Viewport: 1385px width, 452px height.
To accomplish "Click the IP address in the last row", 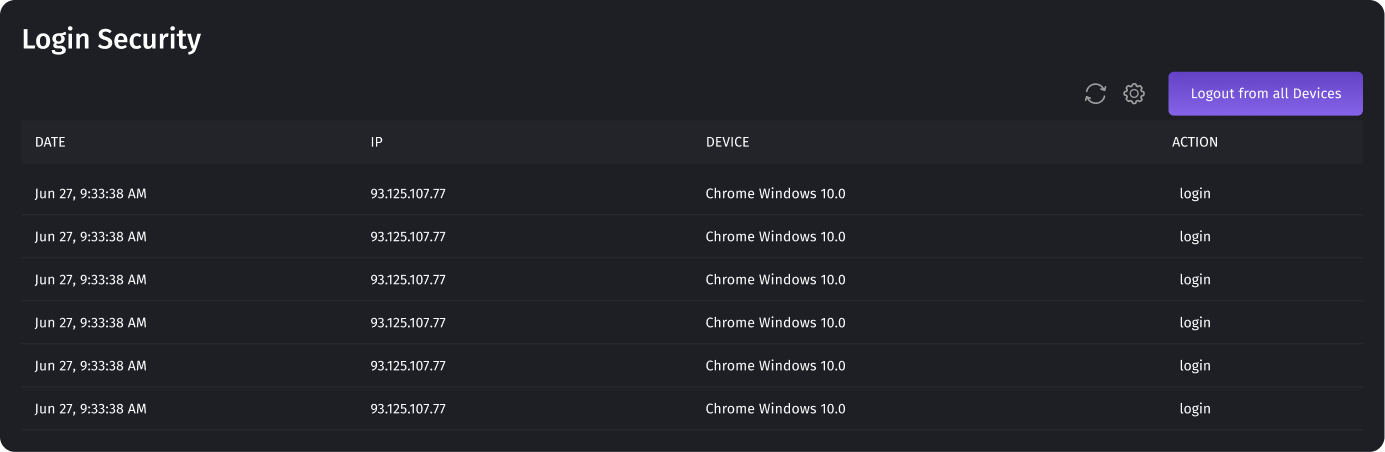I will [x=408, y=409].
